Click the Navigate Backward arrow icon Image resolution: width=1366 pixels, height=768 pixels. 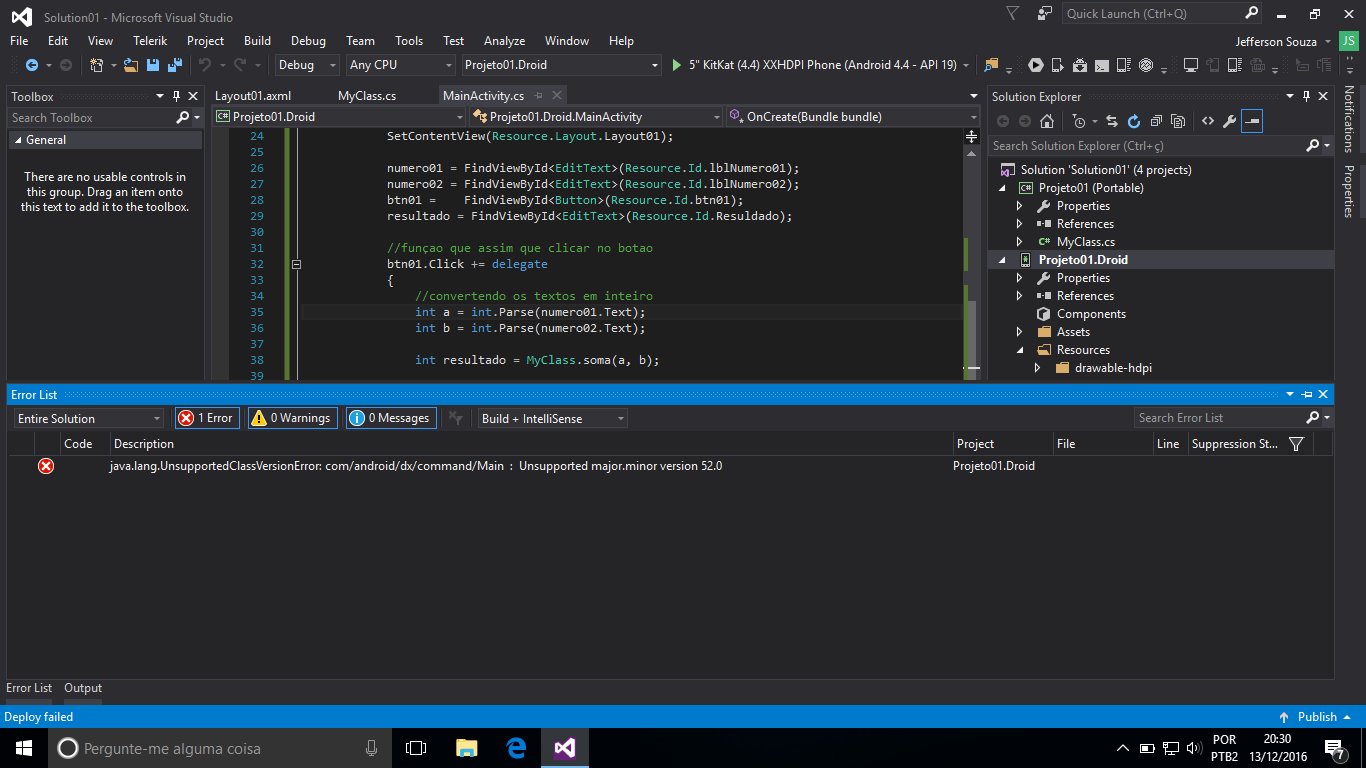click(32, 65)
